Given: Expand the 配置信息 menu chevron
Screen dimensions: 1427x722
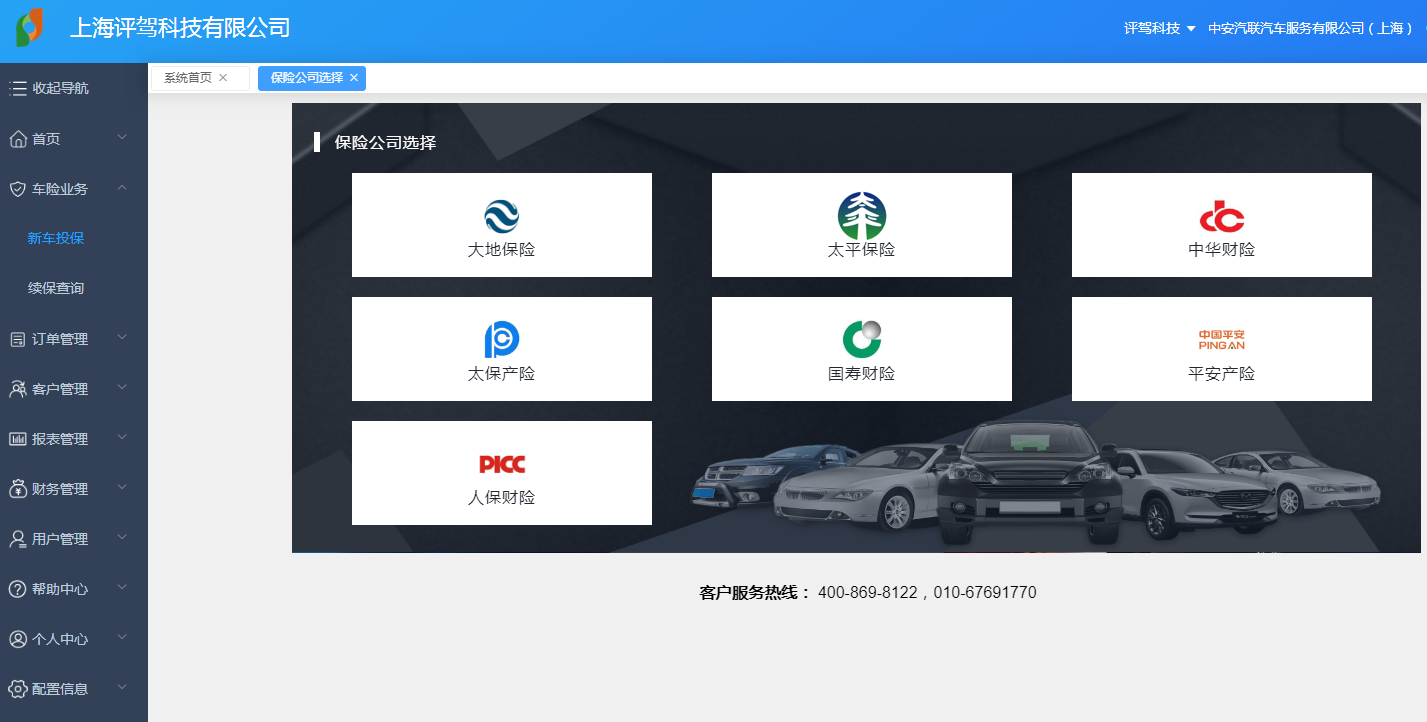Looking at the screenshot, I should point(122,687).
